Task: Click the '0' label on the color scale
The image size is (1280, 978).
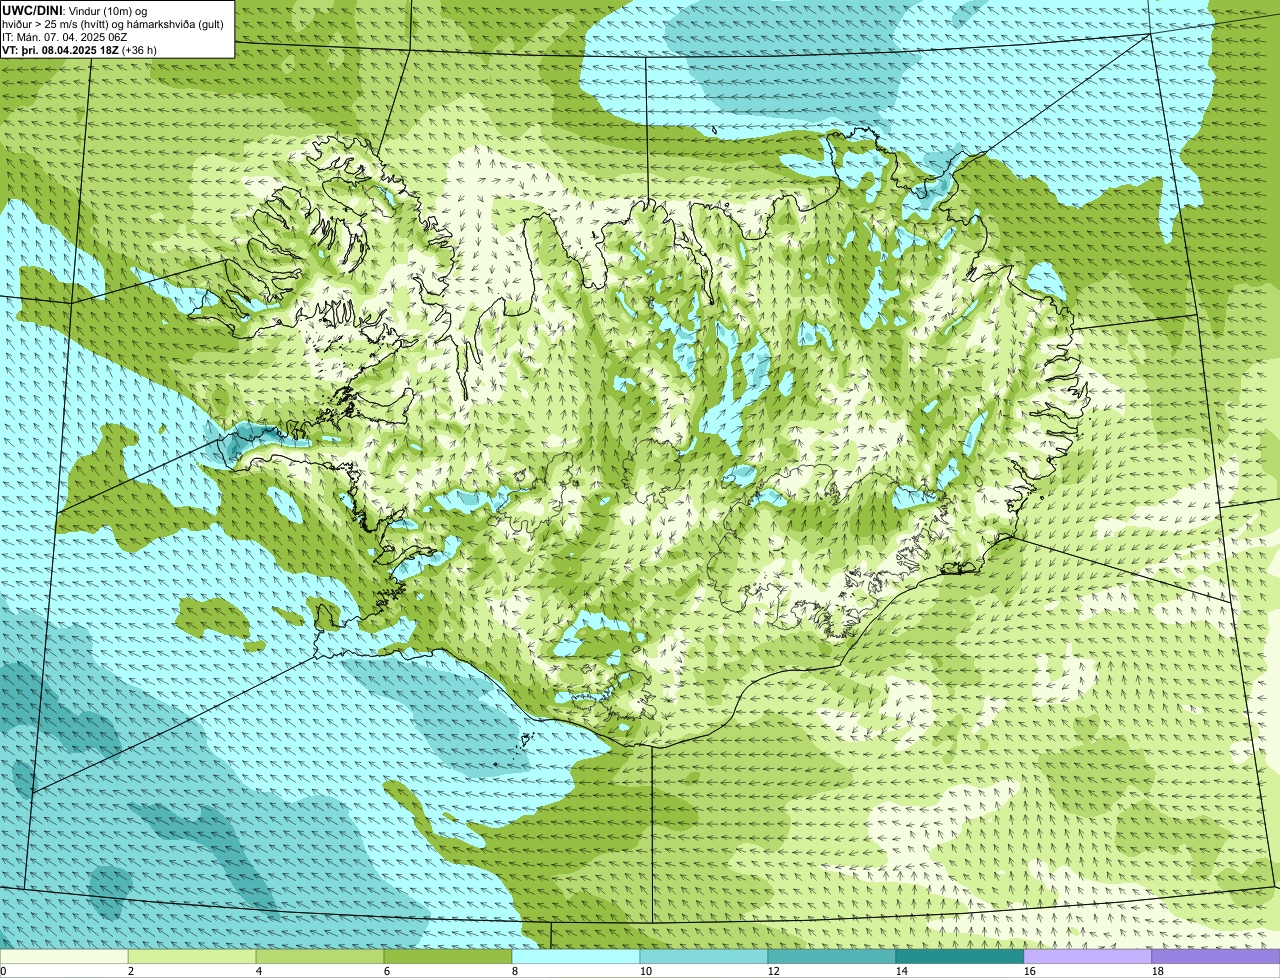Action: (x=3, y=971)
